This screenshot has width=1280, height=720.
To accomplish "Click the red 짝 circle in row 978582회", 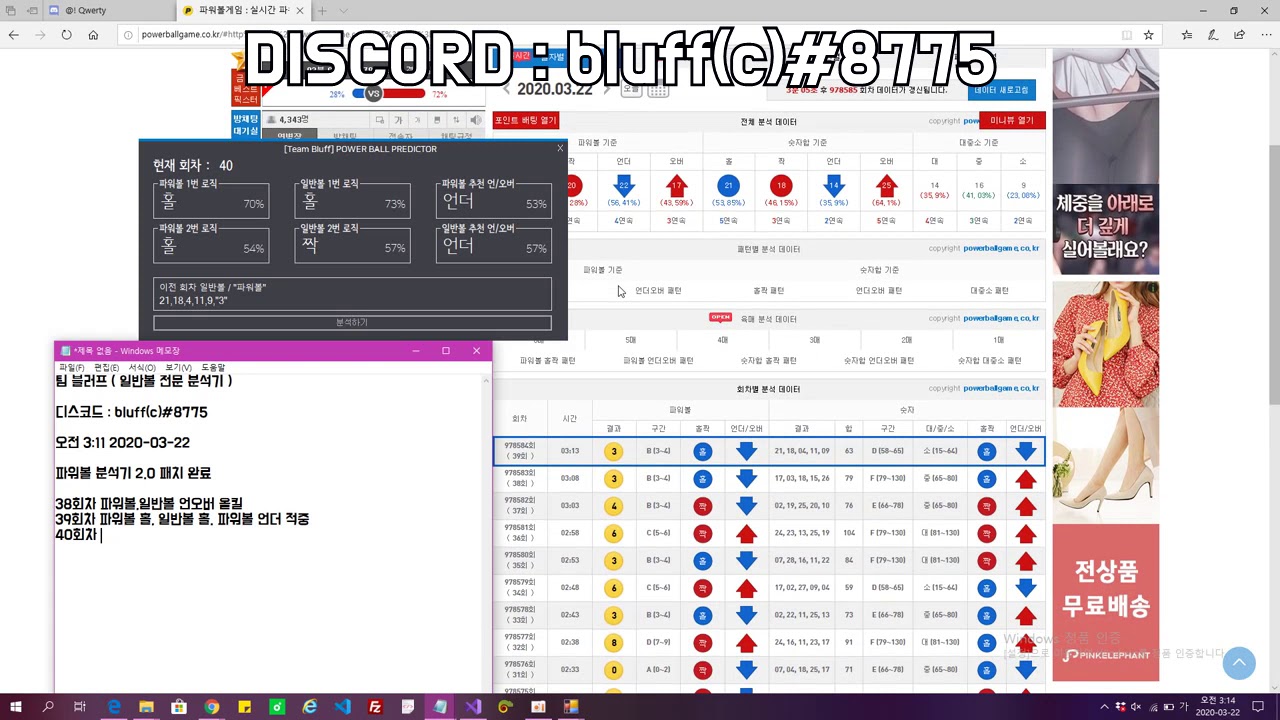I will point(702,506).
